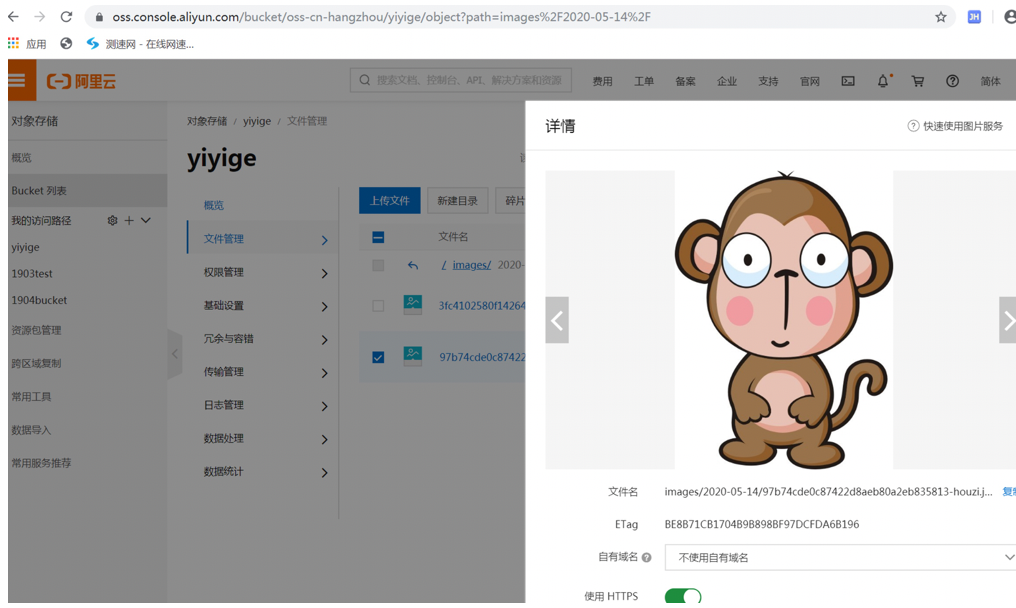Select 1903test bucket in sidebar
Image resolution: width=1016 pixels, height=608 pixels.
click(x=32, y=274)
